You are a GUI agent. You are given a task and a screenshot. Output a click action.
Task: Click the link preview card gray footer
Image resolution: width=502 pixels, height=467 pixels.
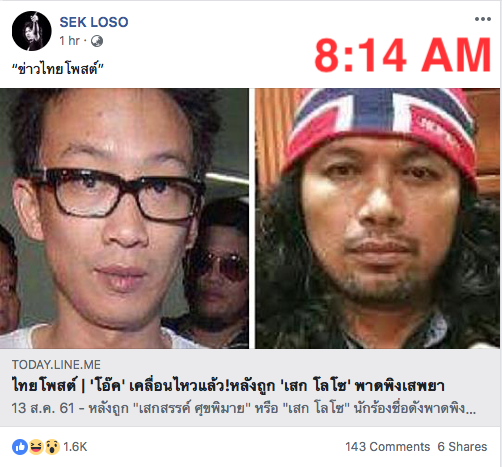(250, 388)
